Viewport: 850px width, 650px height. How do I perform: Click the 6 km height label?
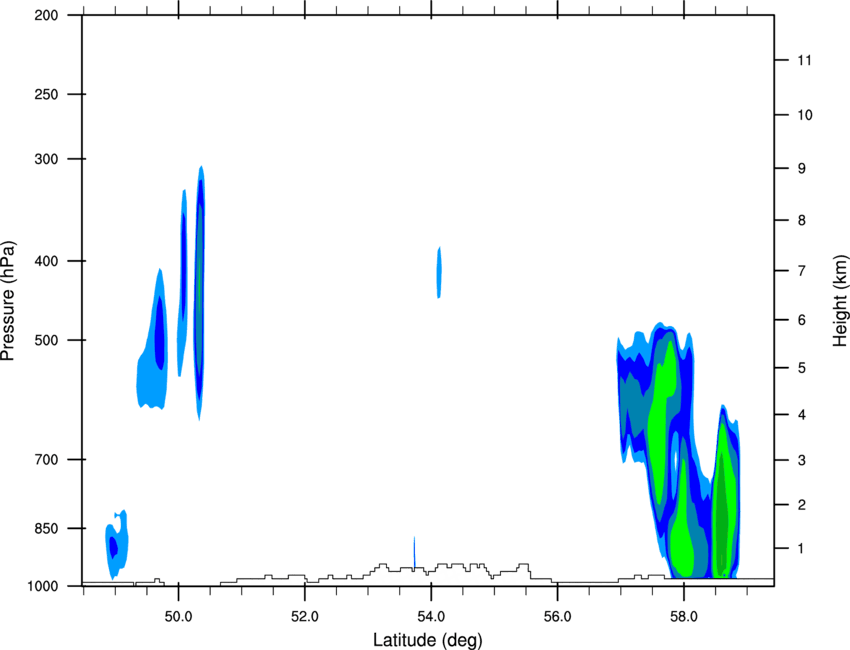pyautogui.click(x=802, y=320)
